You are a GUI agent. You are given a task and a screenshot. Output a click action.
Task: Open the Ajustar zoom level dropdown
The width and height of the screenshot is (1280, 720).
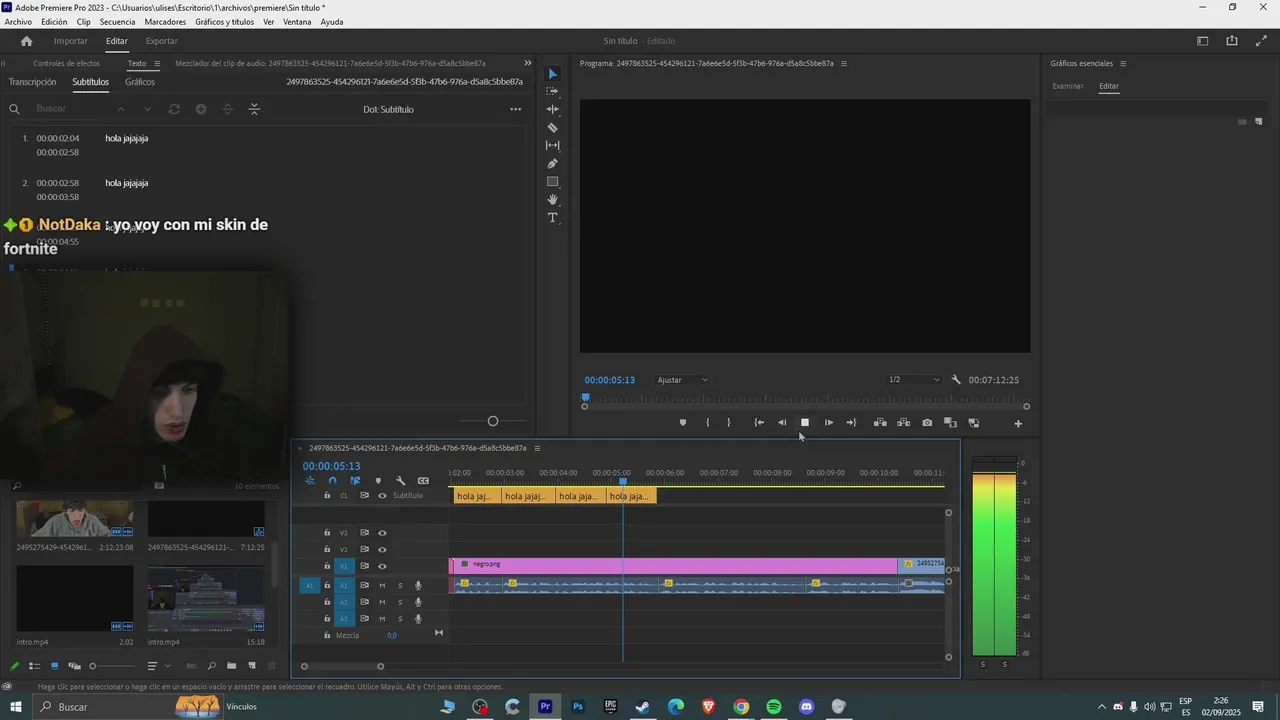tap(683, 380)
